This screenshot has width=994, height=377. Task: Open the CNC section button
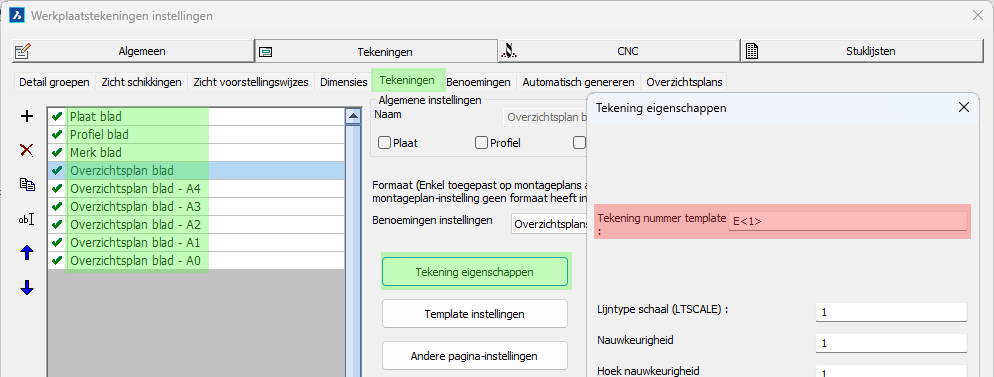[618, 51]
